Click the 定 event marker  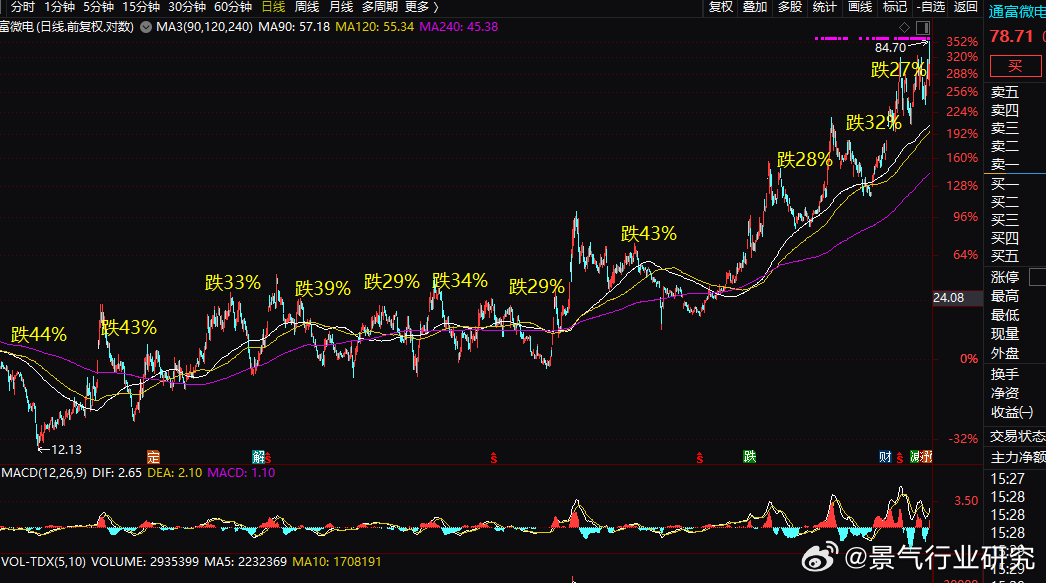coord(153,457)
